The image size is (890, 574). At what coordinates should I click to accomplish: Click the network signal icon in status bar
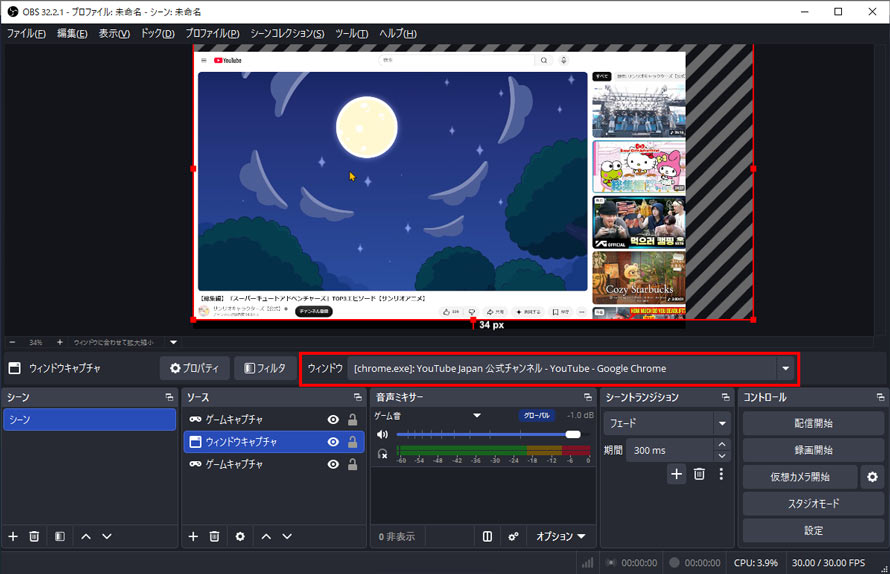click(587, 563)
